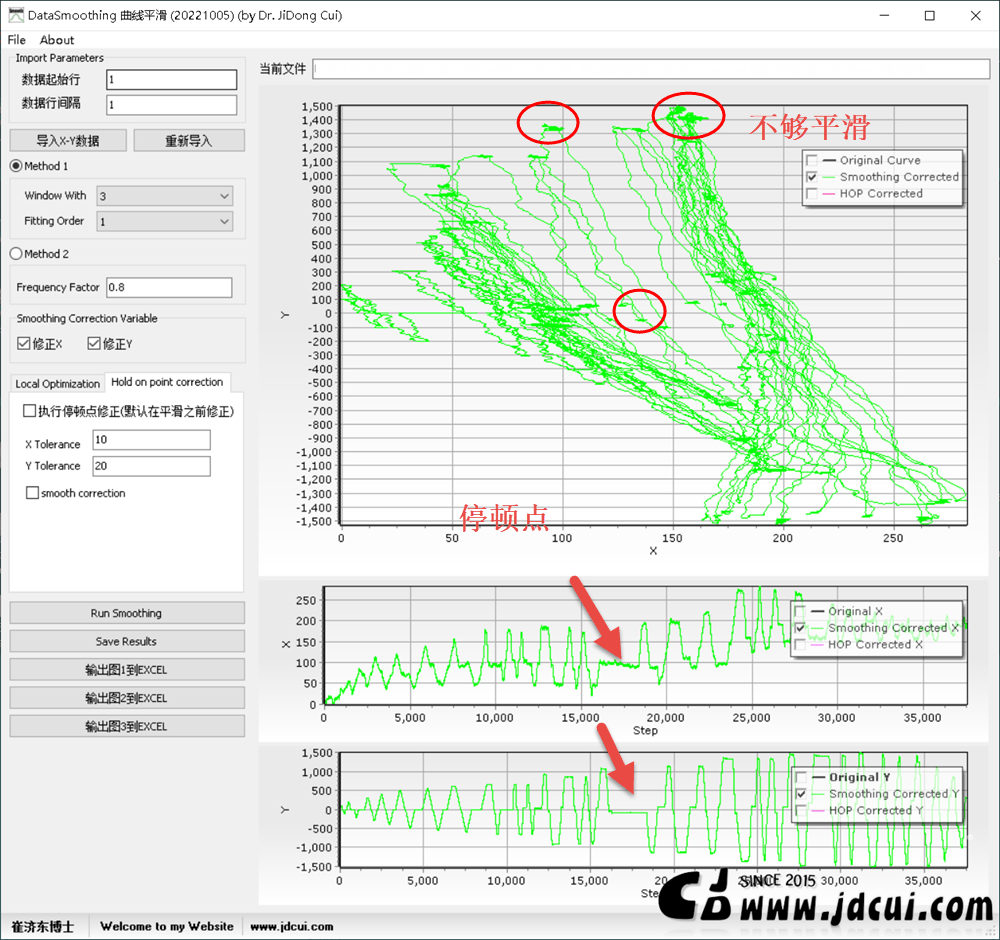Show Original X series in legend

click(800, 611)
